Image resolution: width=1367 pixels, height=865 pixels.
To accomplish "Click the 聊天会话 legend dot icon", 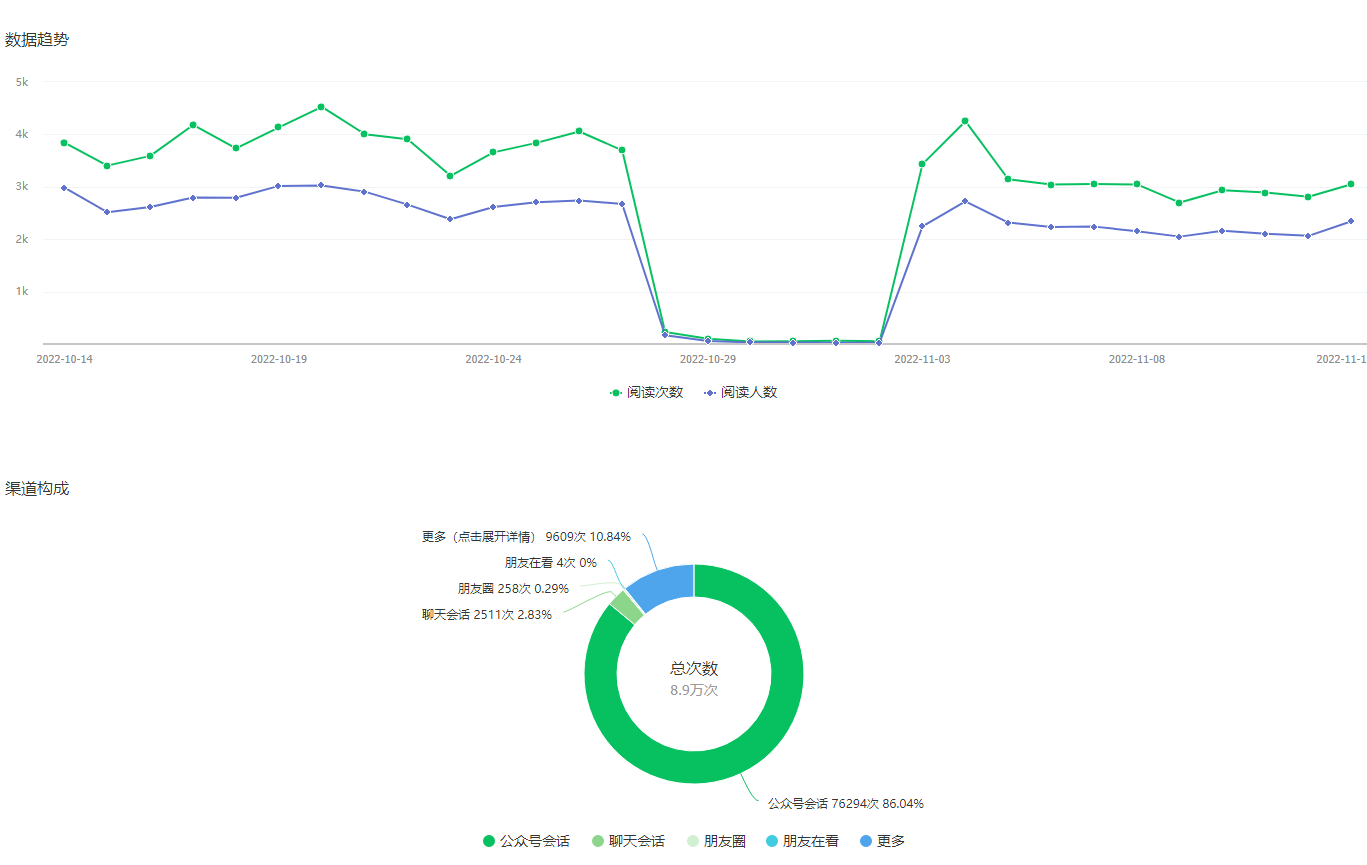I will pyautogui.click(x=598, y=841).
